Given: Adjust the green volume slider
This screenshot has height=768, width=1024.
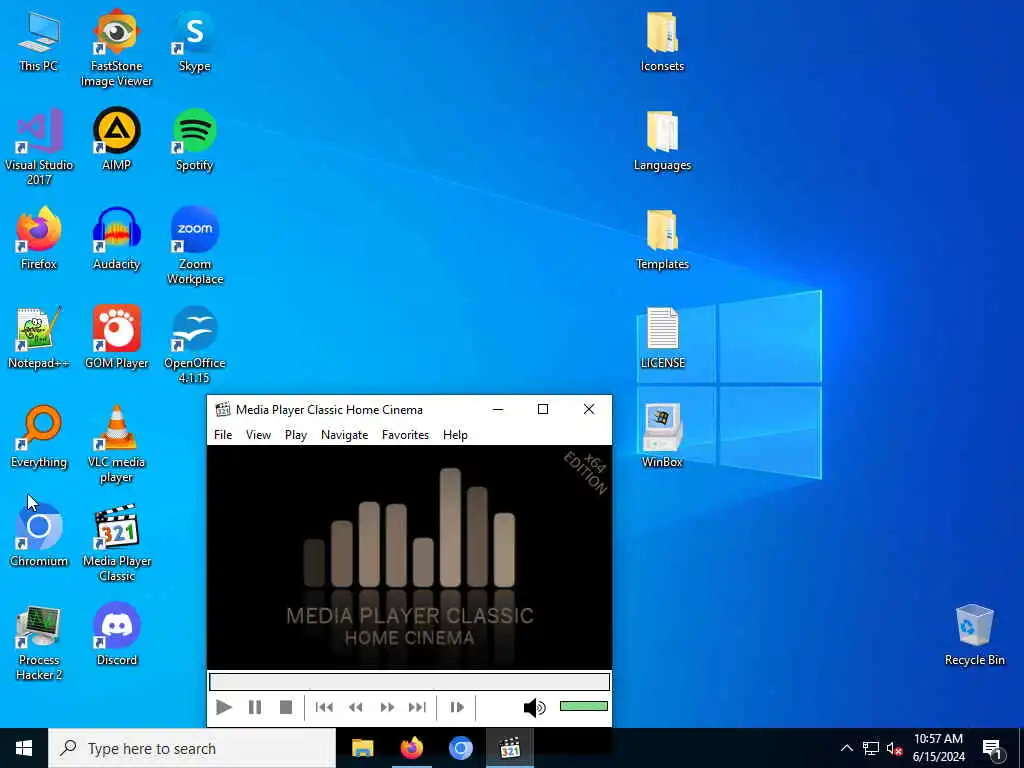Looking at the screenshot, I should click(x=584, y=706).
